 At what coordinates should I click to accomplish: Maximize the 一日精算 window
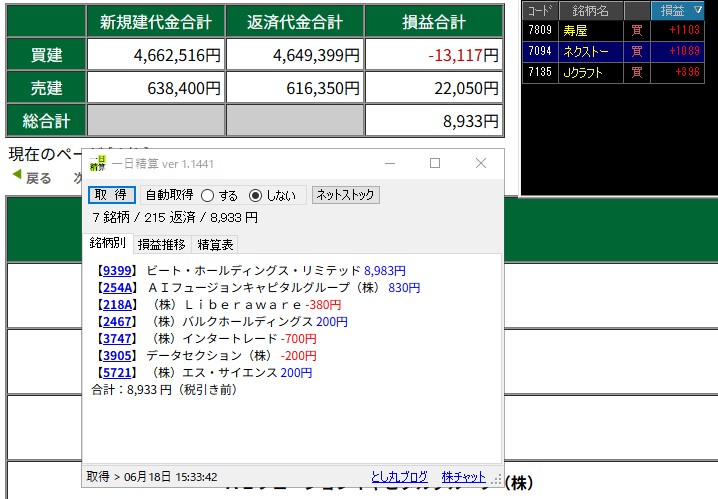tap(435, 163)
